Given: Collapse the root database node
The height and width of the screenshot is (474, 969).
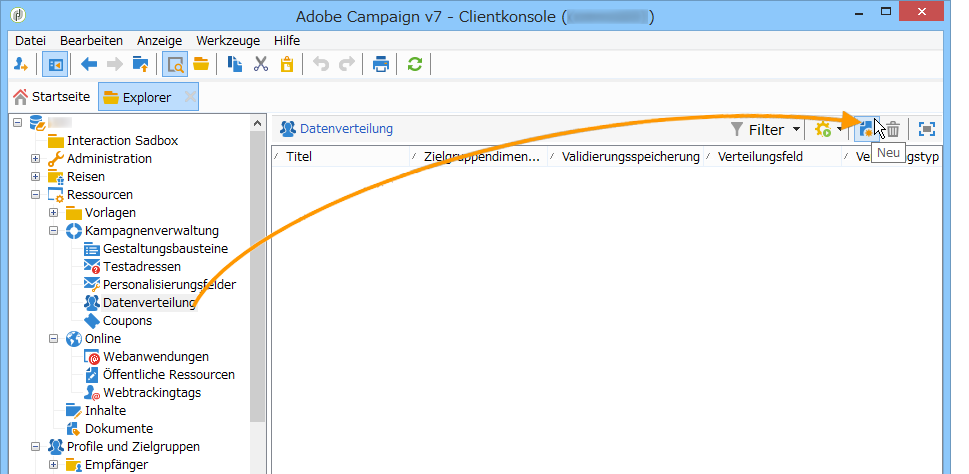Looking at the screenshot, I should [17, 122].
